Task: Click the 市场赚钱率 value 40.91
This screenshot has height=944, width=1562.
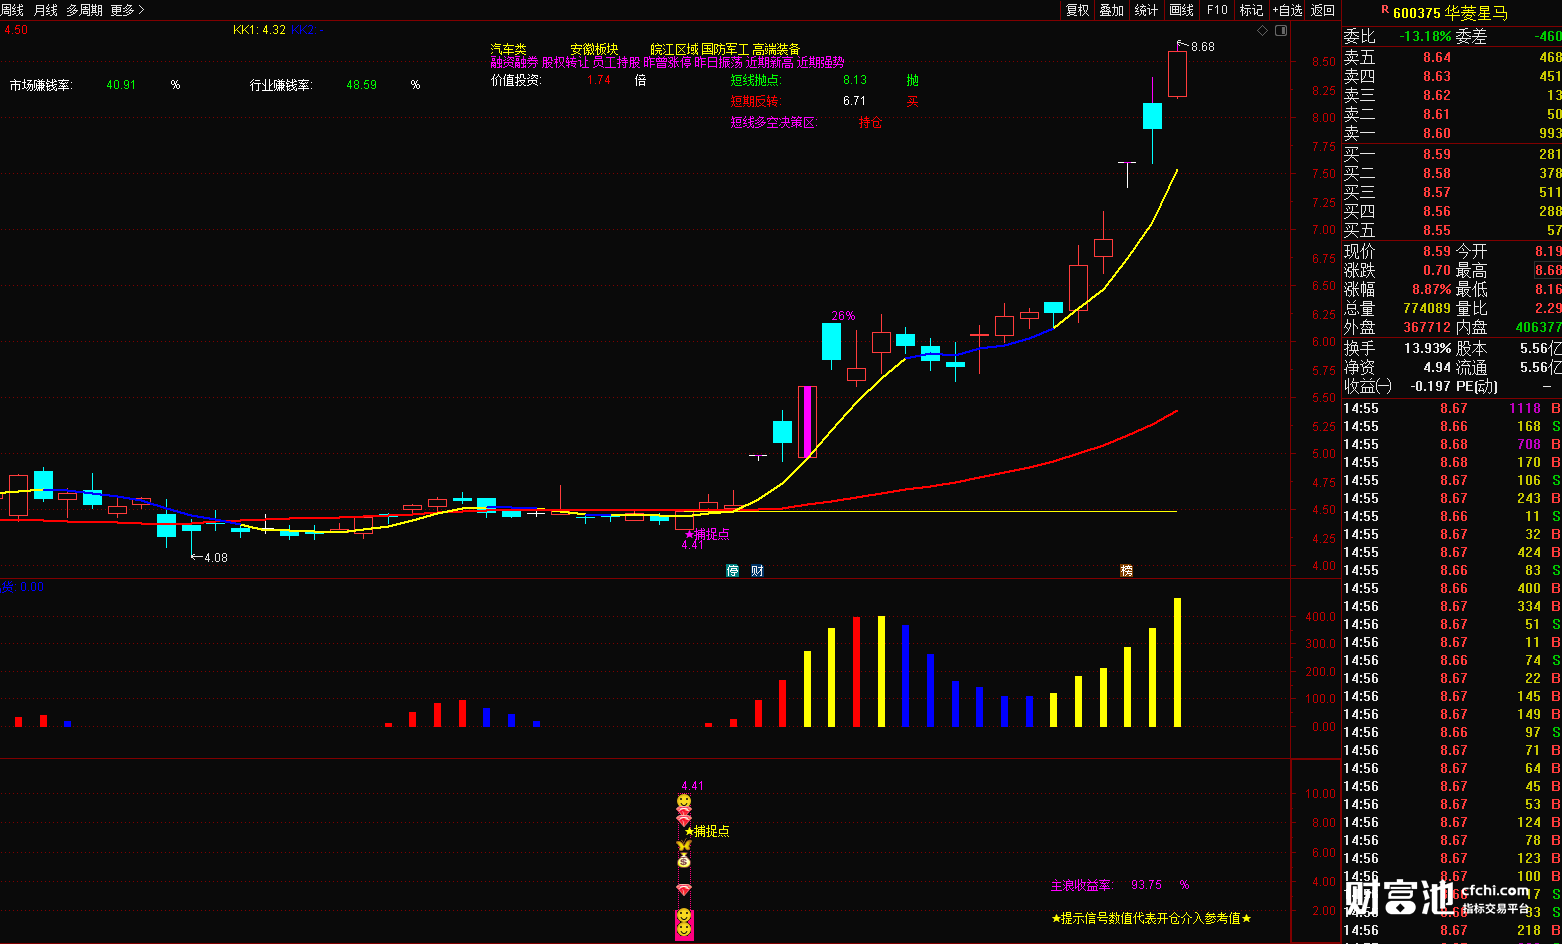Action: click(x=121, y=85)
